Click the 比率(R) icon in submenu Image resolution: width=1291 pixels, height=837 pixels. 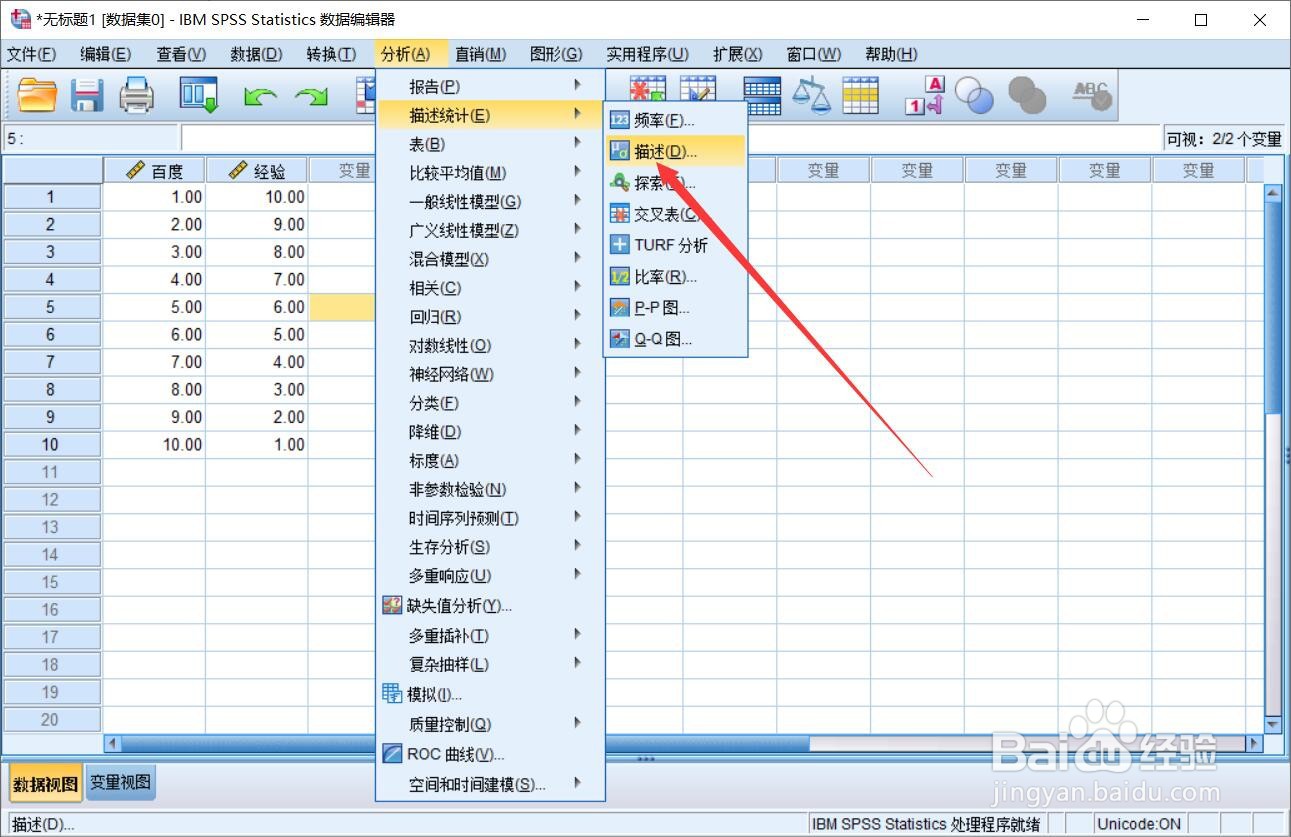(x=620, y=276)
